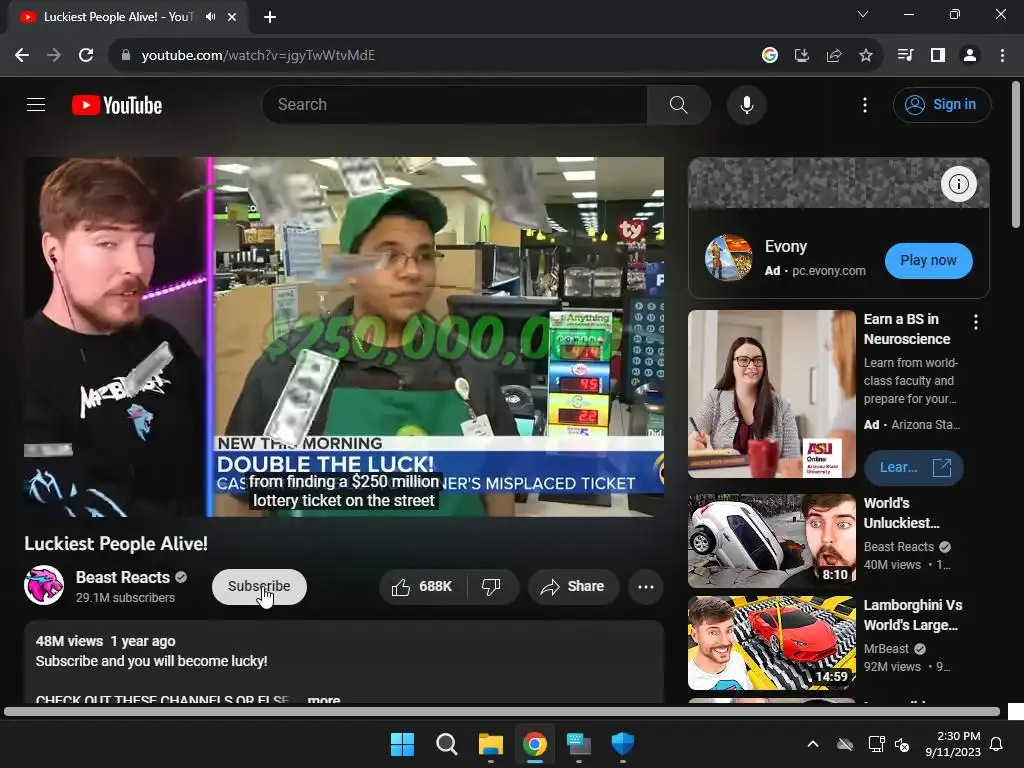The image size is (1024, 768).
Task: Click the muted volume tray icon
Action: tap(902, 744)
